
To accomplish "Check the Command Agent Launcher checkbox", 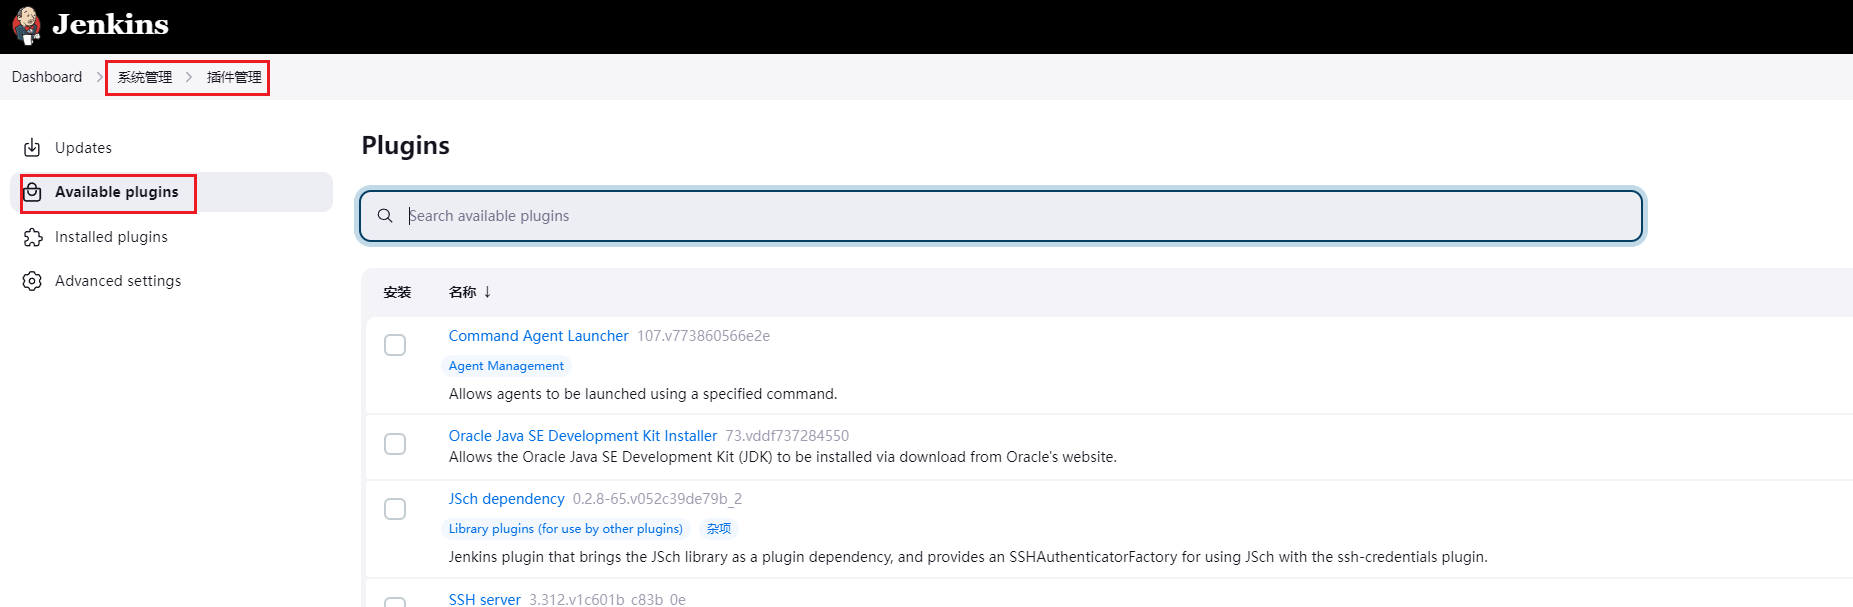I will click(395, 345).
